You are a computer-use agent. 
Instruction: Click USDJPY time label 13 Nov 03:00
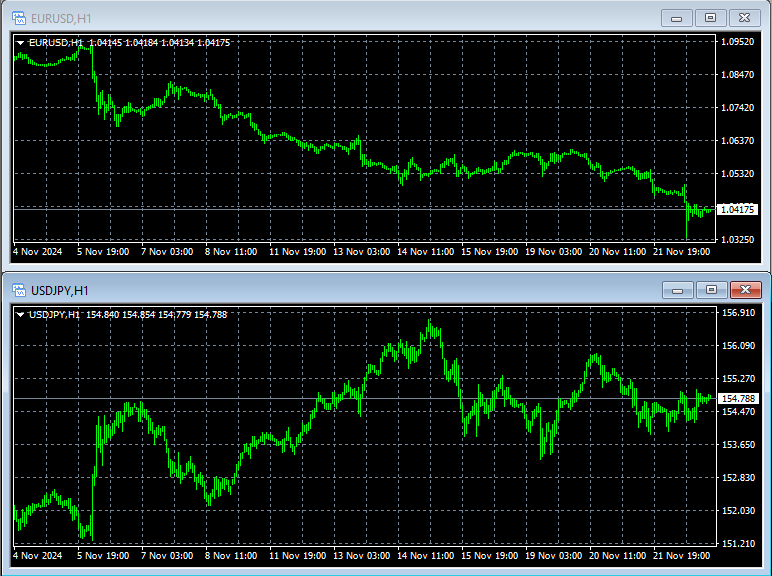(x=361, y=556)
